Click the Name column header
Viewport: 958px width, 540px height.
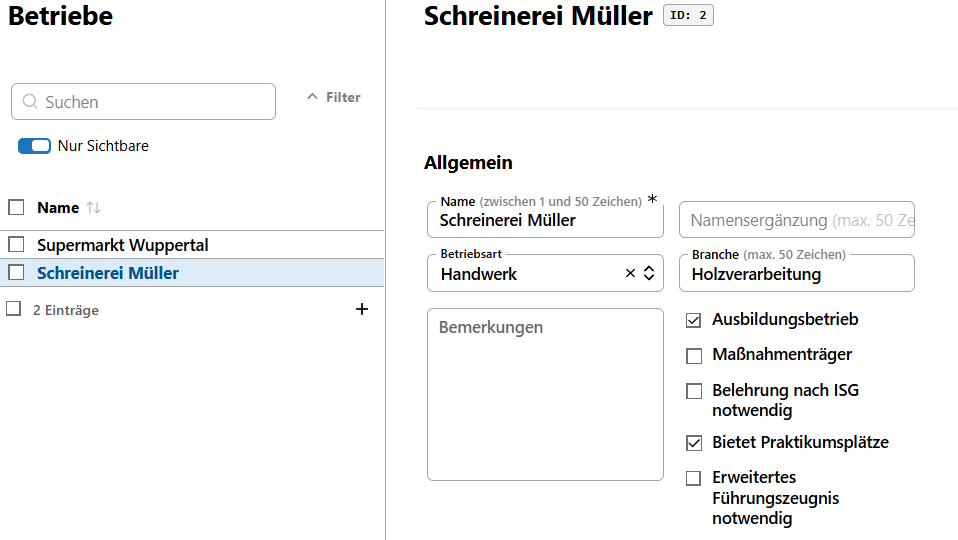coord(58,208)
